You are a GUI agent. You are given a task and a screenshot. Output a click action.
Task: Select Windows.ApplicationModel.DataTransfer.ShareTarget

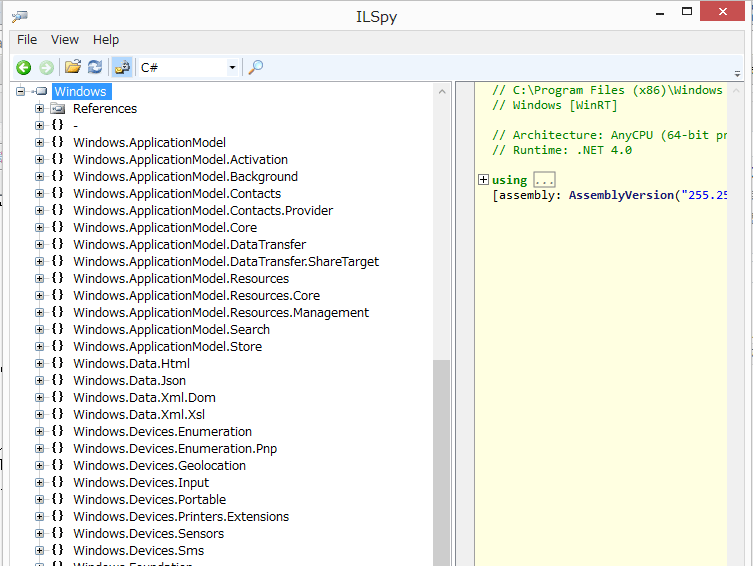point(226,262)
